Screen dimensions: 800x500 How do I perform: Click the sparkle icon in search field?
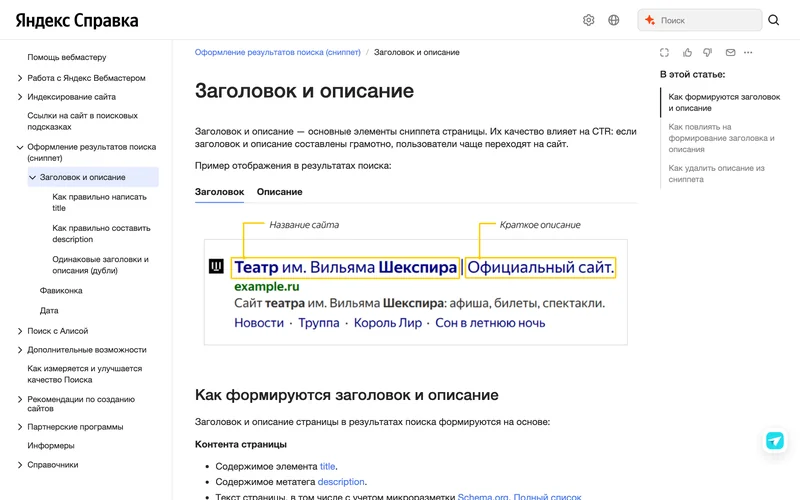pos(649,20)
